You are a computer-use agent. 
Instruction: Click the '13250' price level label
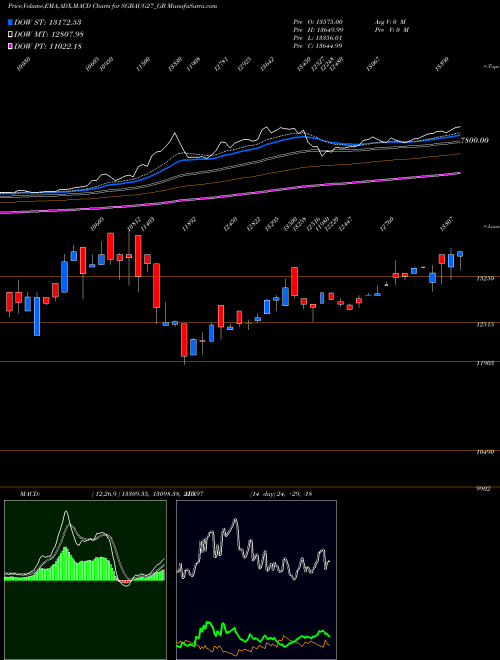(485, 279)
